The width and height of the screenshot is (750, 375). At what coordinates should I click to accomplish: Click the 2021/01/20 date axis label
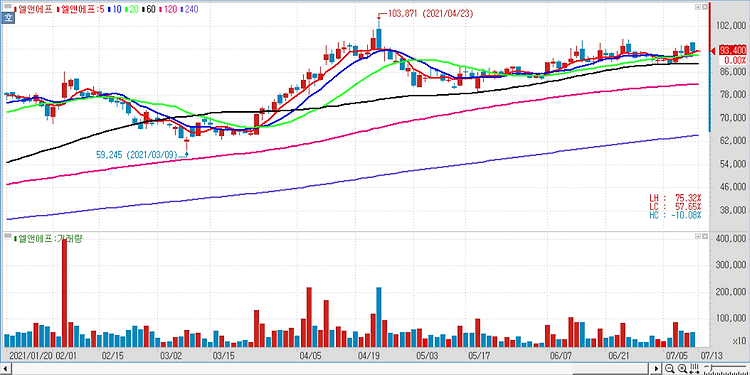[30, 356]
